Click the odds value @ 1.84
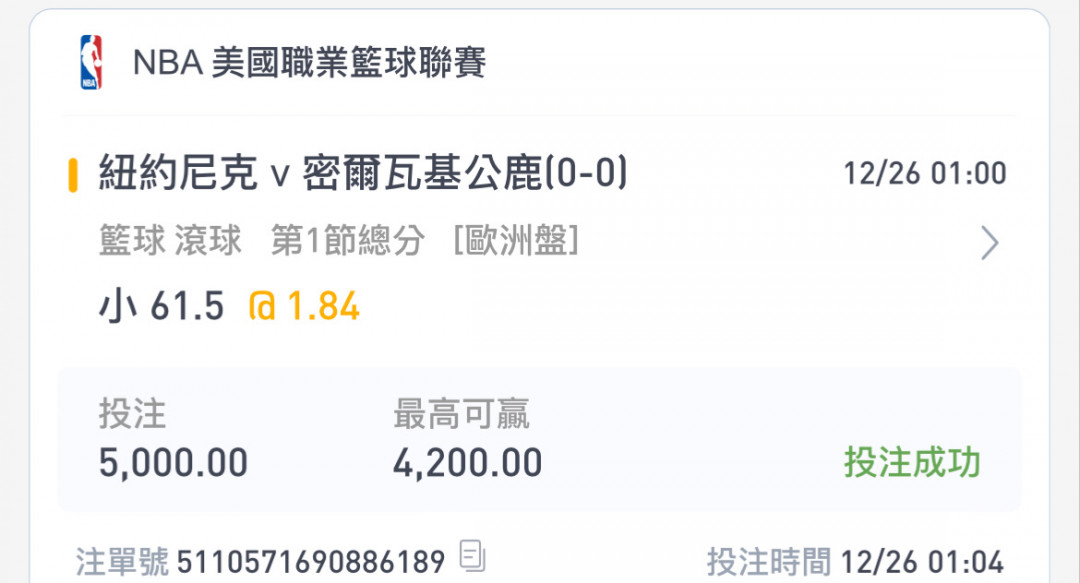 [304, 305]
